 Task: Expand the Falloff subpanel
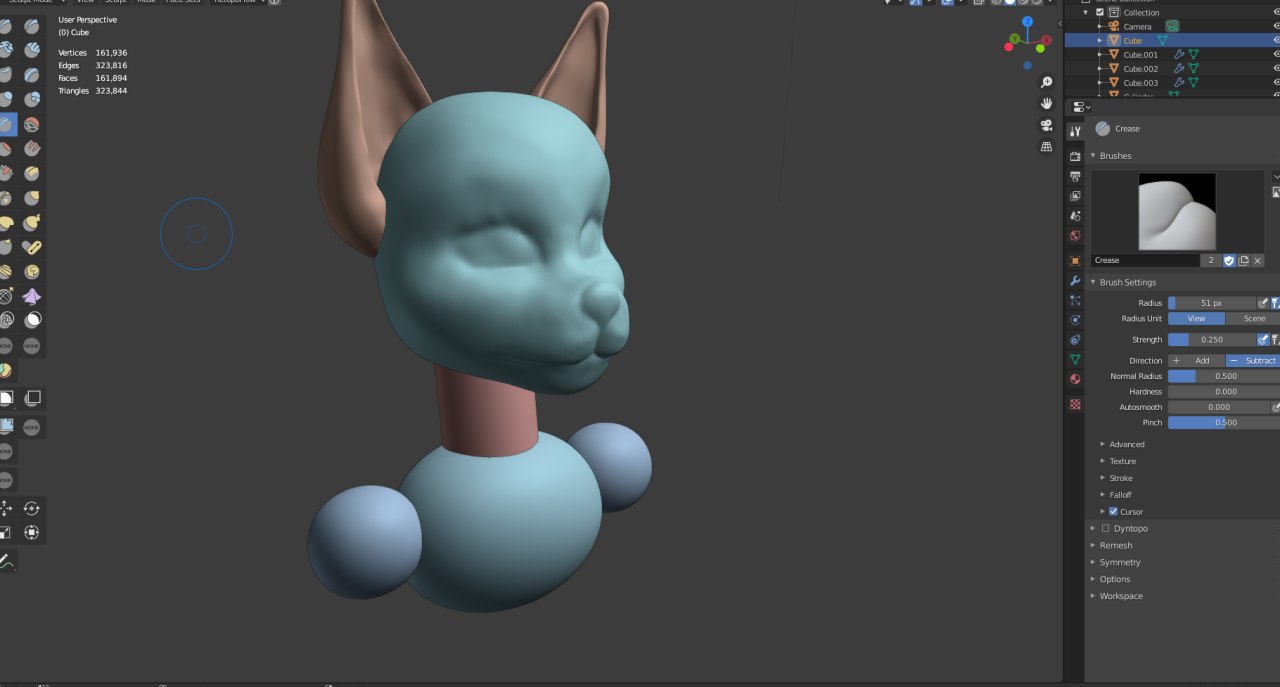pyautogui.click(x=1103, y=494)
